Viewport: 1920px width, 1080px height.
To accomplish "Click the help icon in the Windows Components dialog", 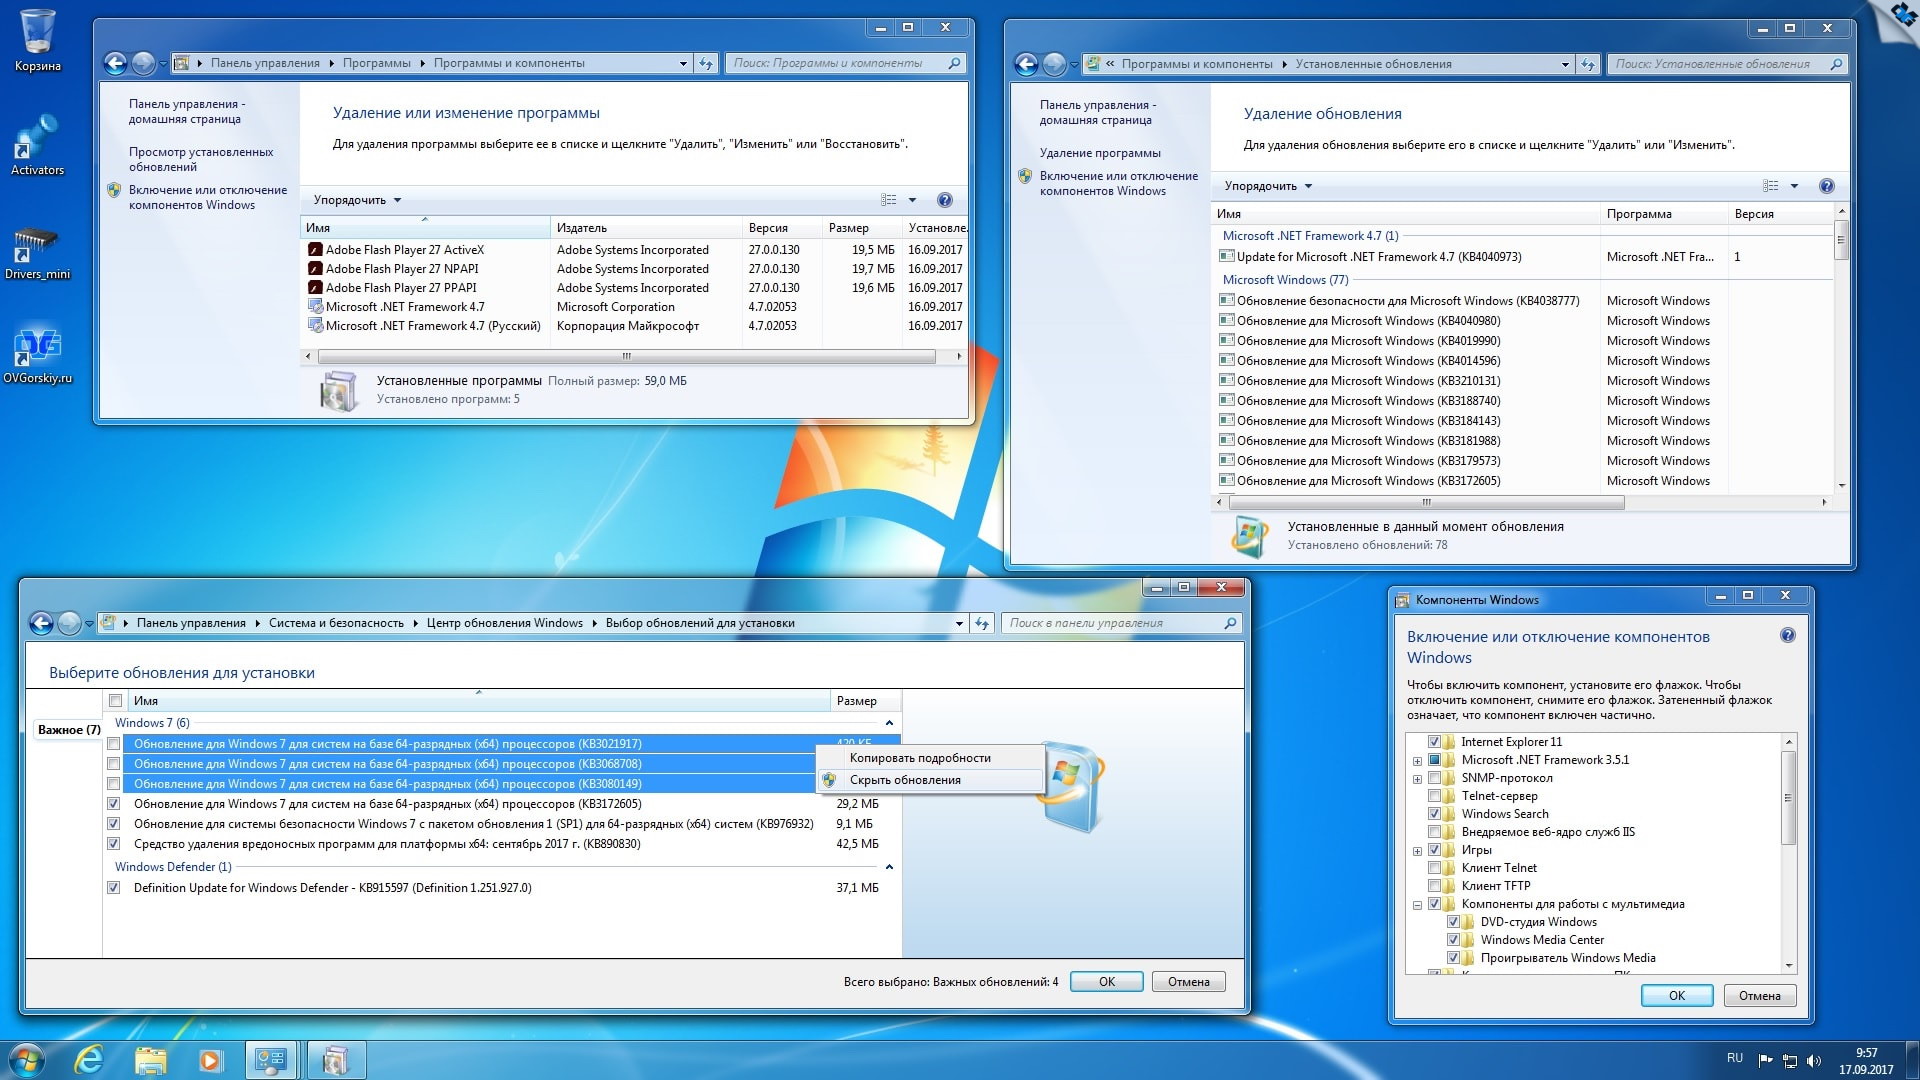I will point(1788,635).
